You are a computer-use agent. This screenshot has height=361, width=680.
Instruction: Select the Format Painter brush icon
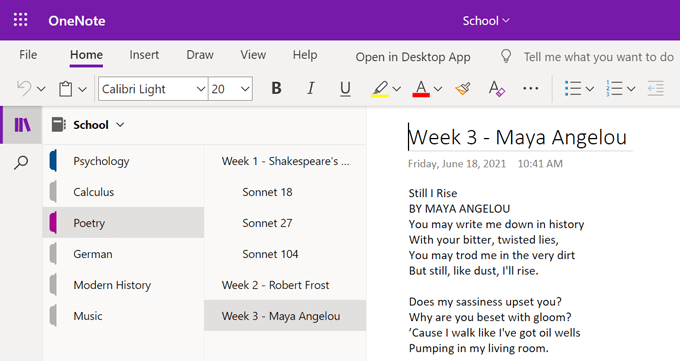coord(463,89)
